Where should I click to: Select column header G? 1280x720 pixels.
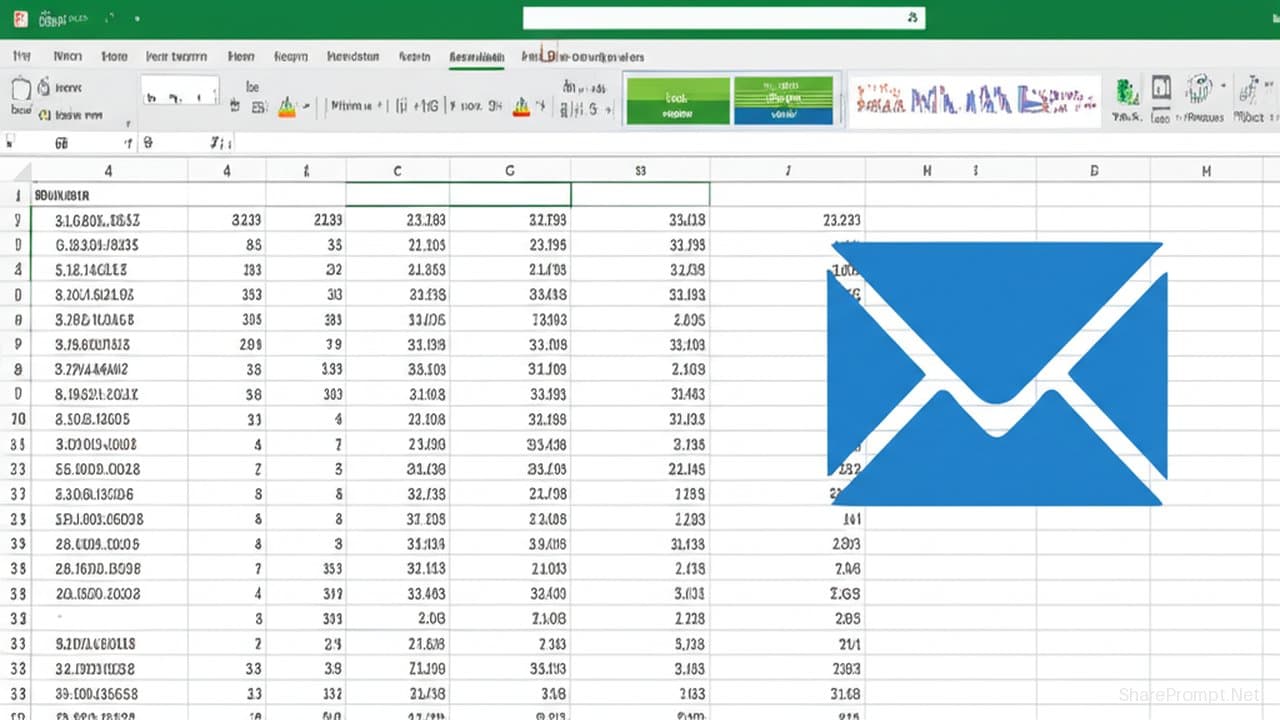[x=509, y=171]
